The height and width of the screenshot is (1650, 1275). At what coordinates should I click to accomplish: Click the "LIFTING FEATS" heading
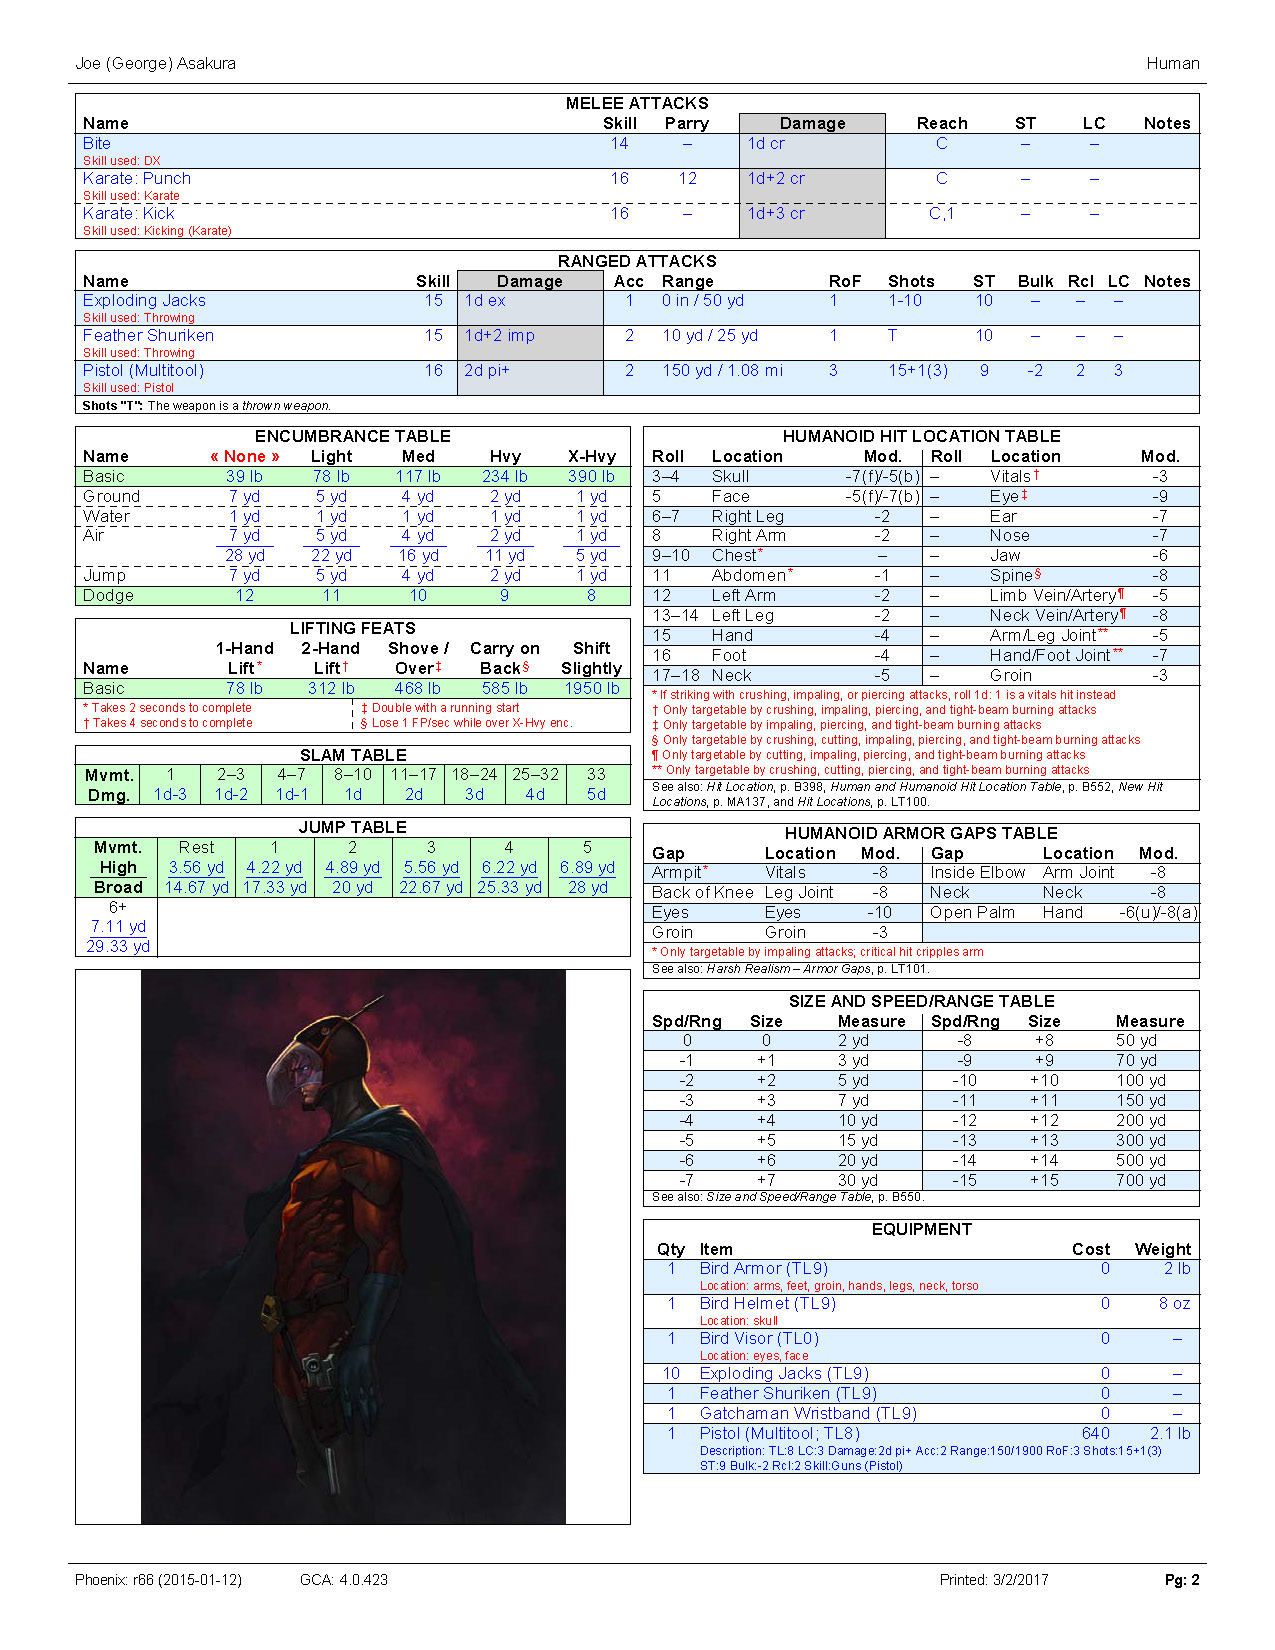point(353,629)
